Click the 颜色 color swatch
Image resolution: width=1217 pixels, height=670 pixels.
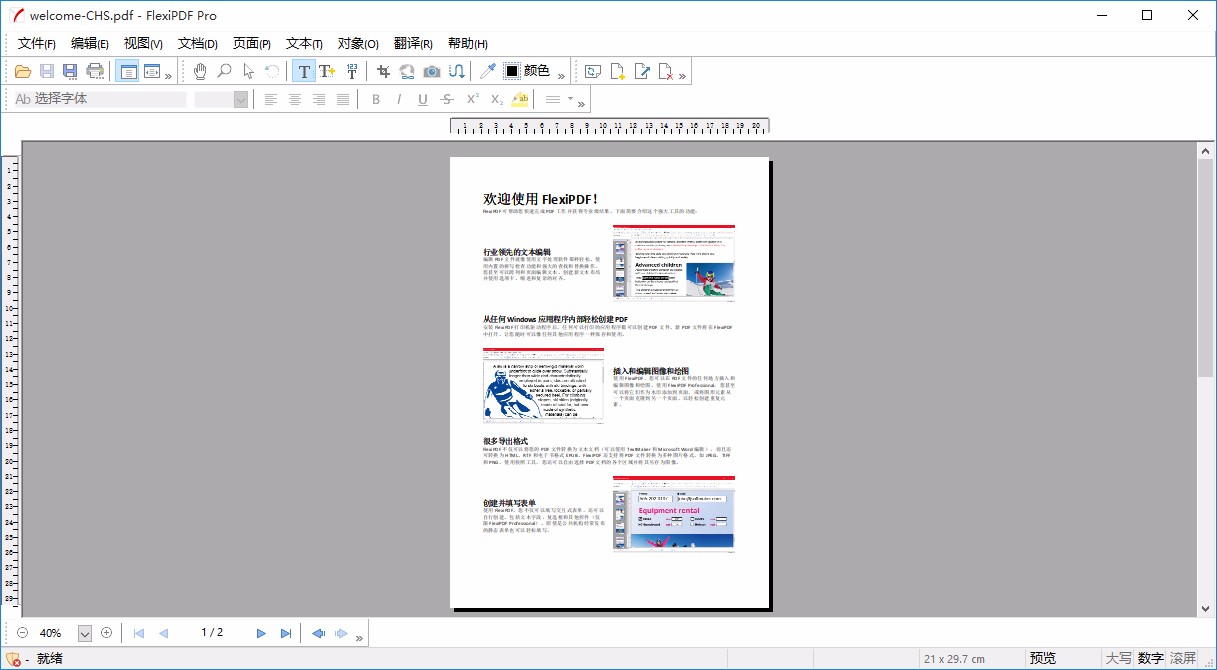512,71
